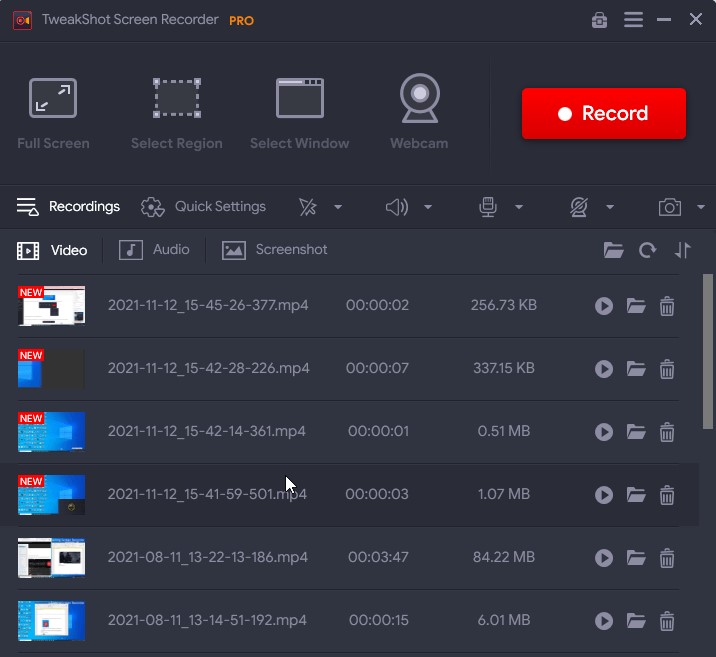
Task: Open folder location of 13-14-51-192.mp4
Action: (636, 620)
